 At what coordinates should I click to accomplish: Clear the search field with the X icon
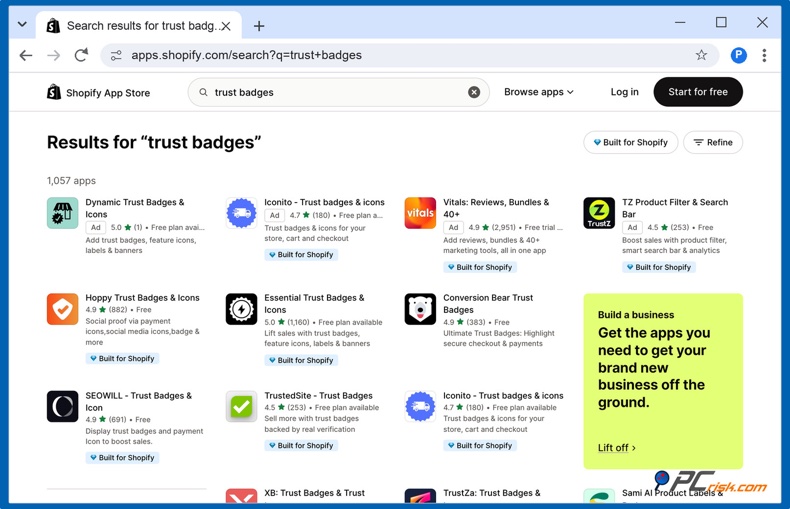[474, 92]
